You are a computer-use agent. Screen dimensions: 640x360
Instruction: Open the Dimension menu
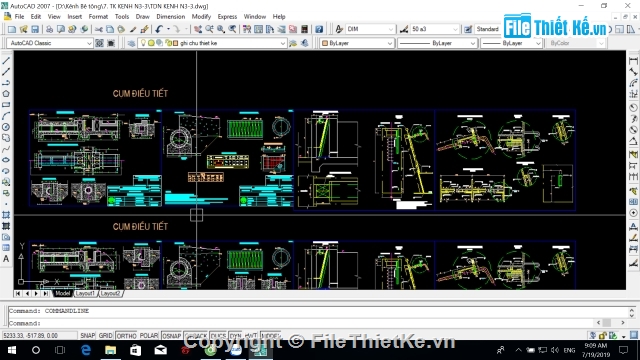point(171,17)
